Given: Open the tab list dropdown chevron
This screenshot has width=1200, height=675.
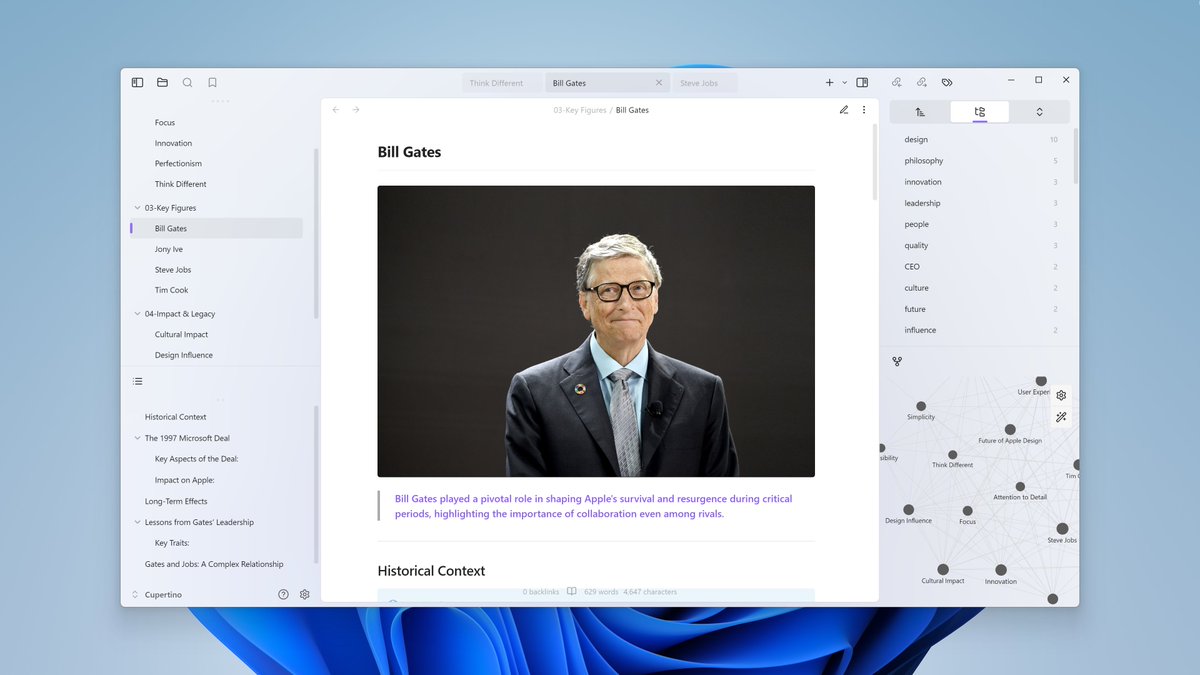Looking at the screenshot, I should [x=845, y=83].
